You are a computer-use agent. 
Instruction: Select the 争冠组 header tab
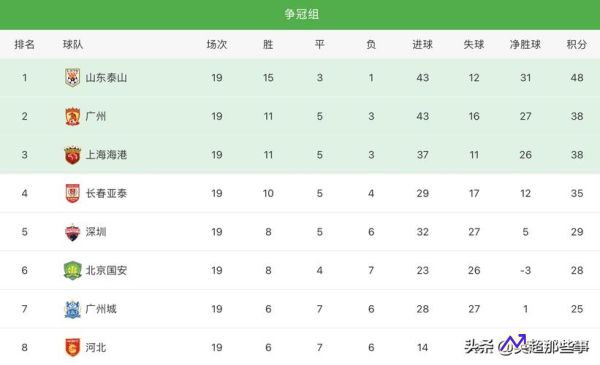(302, 14)
